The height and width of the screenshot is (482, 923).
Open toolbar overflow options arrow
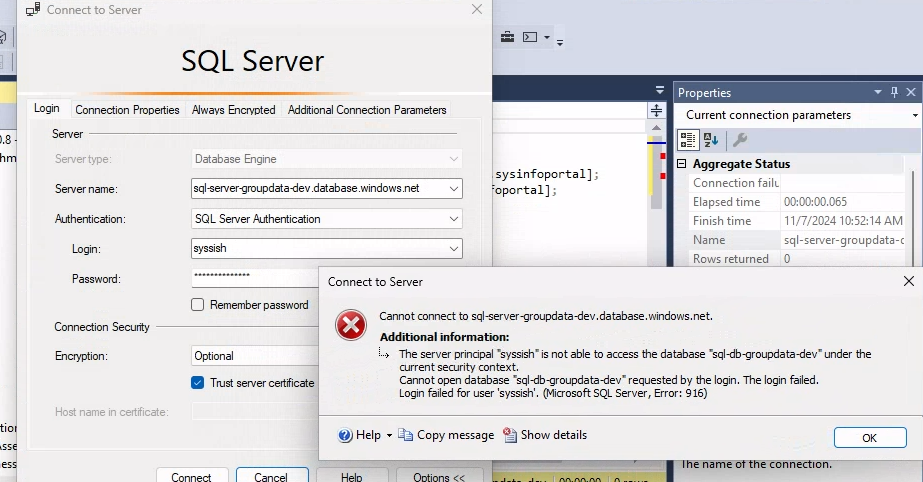click(x=560, y=42)
